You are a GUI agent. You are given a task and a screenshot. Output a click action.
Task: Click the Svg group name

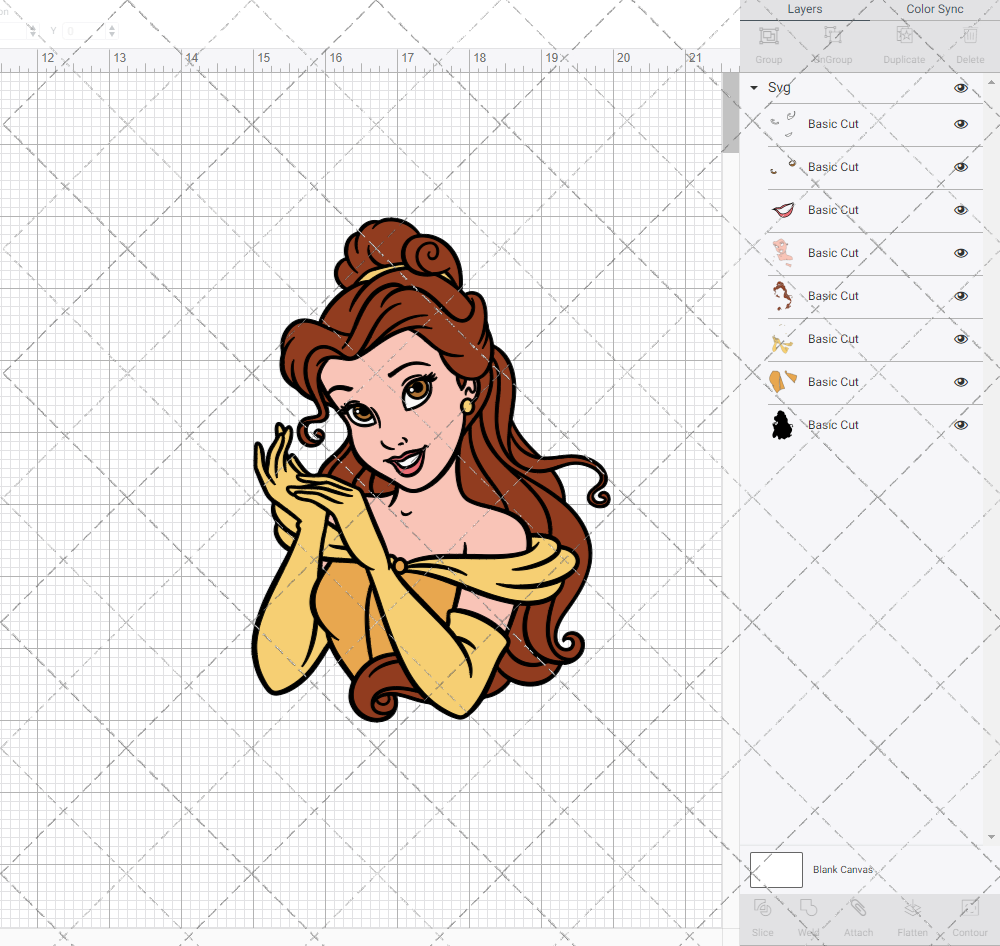[779, 87]
